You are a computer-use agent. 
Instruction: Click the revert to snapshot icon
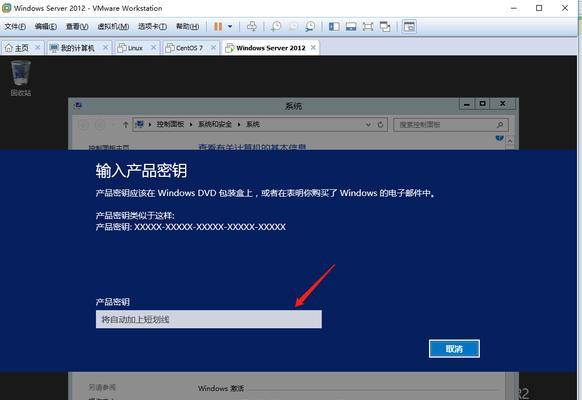coord(293,26)
